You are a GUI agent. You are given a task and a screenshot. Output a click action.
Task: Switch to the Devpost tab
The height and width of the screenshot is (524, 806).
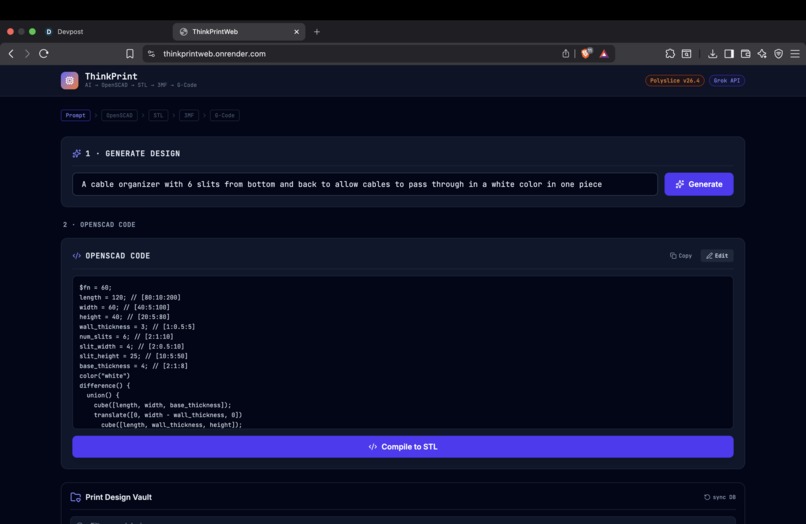[x=70, y=31]
